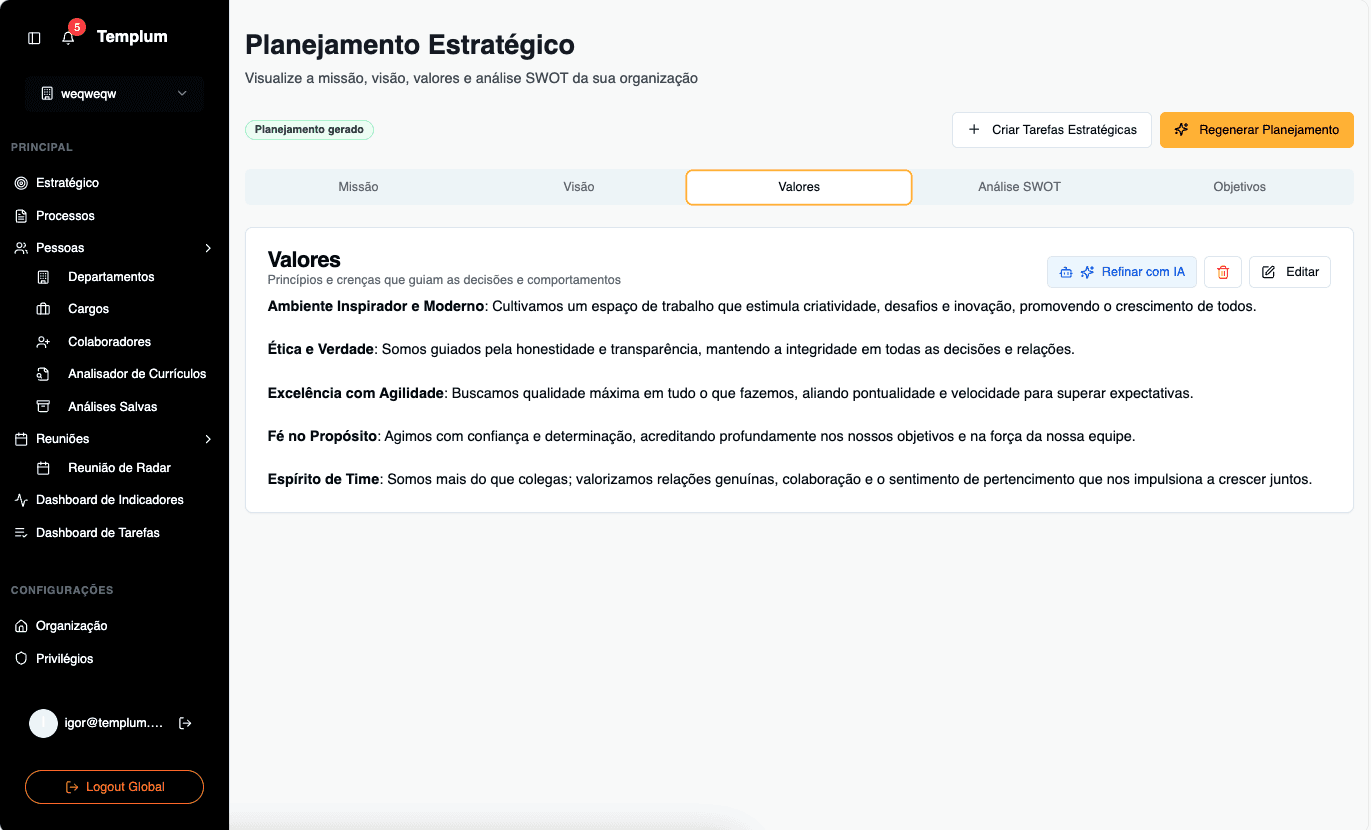The image size is (1371, 830).
Task: Switch to the Missão tab
Action: pyautogui.click(x=358, y=187)
